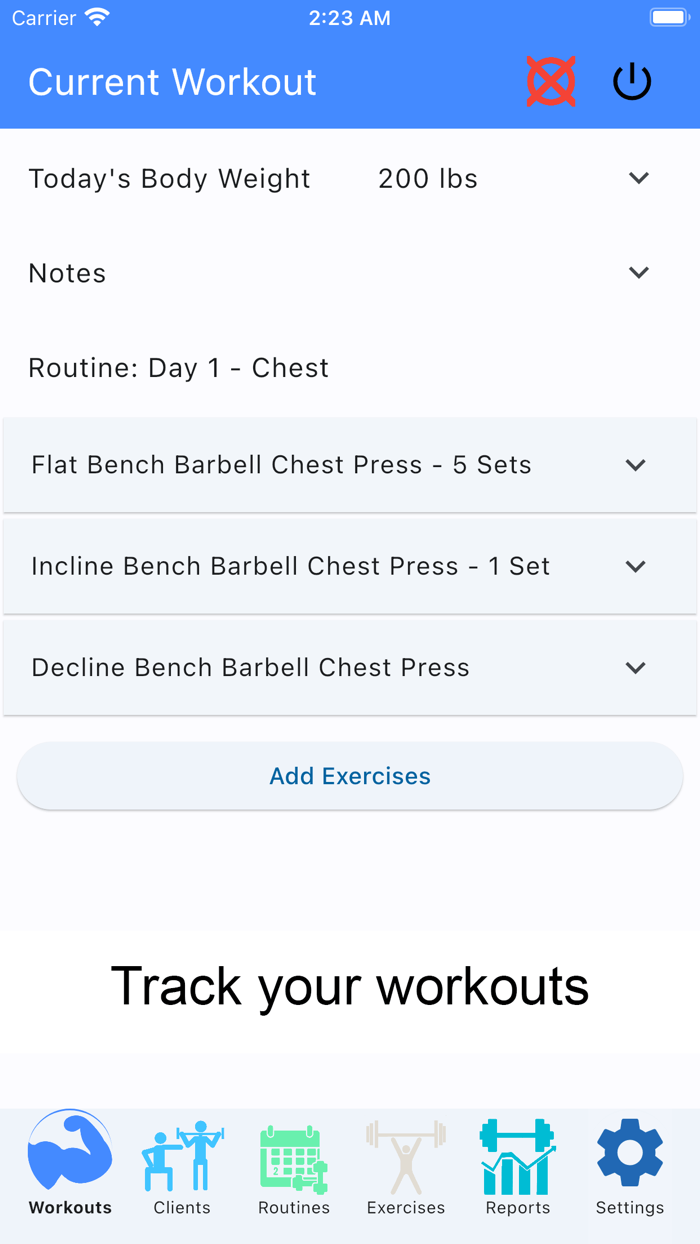
Task: Open the Notes section chevron
Action: pyautogui.click(x=638, y=272)
